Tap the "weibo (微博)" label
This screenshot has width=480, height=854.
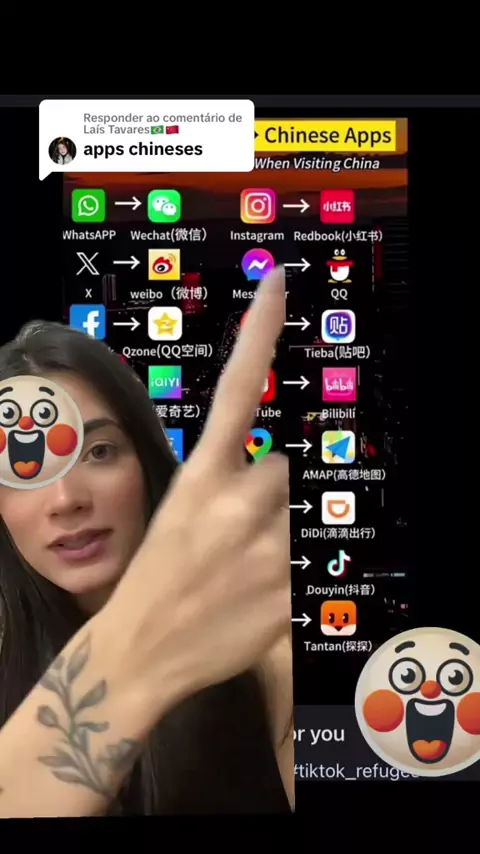point(169,294)
